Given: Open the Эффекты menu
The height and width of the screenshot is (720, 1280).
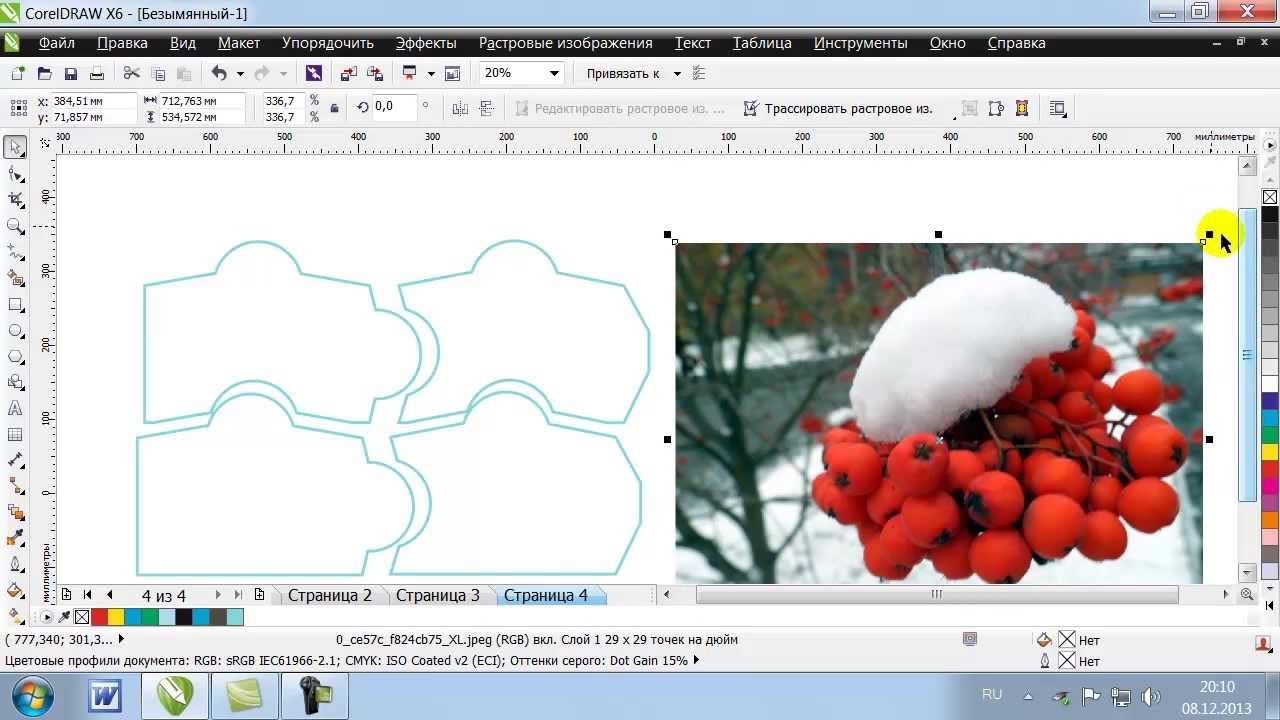Looking at the screenshot, I should tap(426, 43).
